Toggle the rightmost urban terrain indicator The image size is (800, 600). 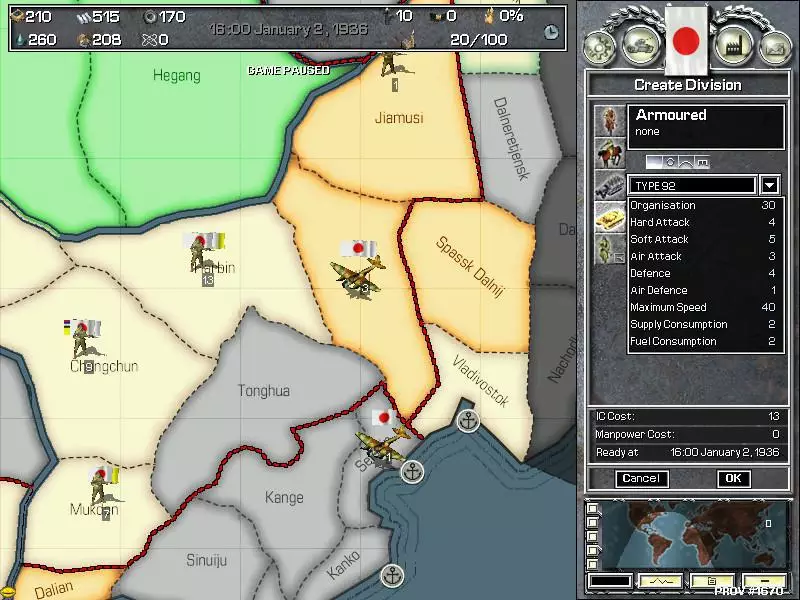[x=703, y=161]
